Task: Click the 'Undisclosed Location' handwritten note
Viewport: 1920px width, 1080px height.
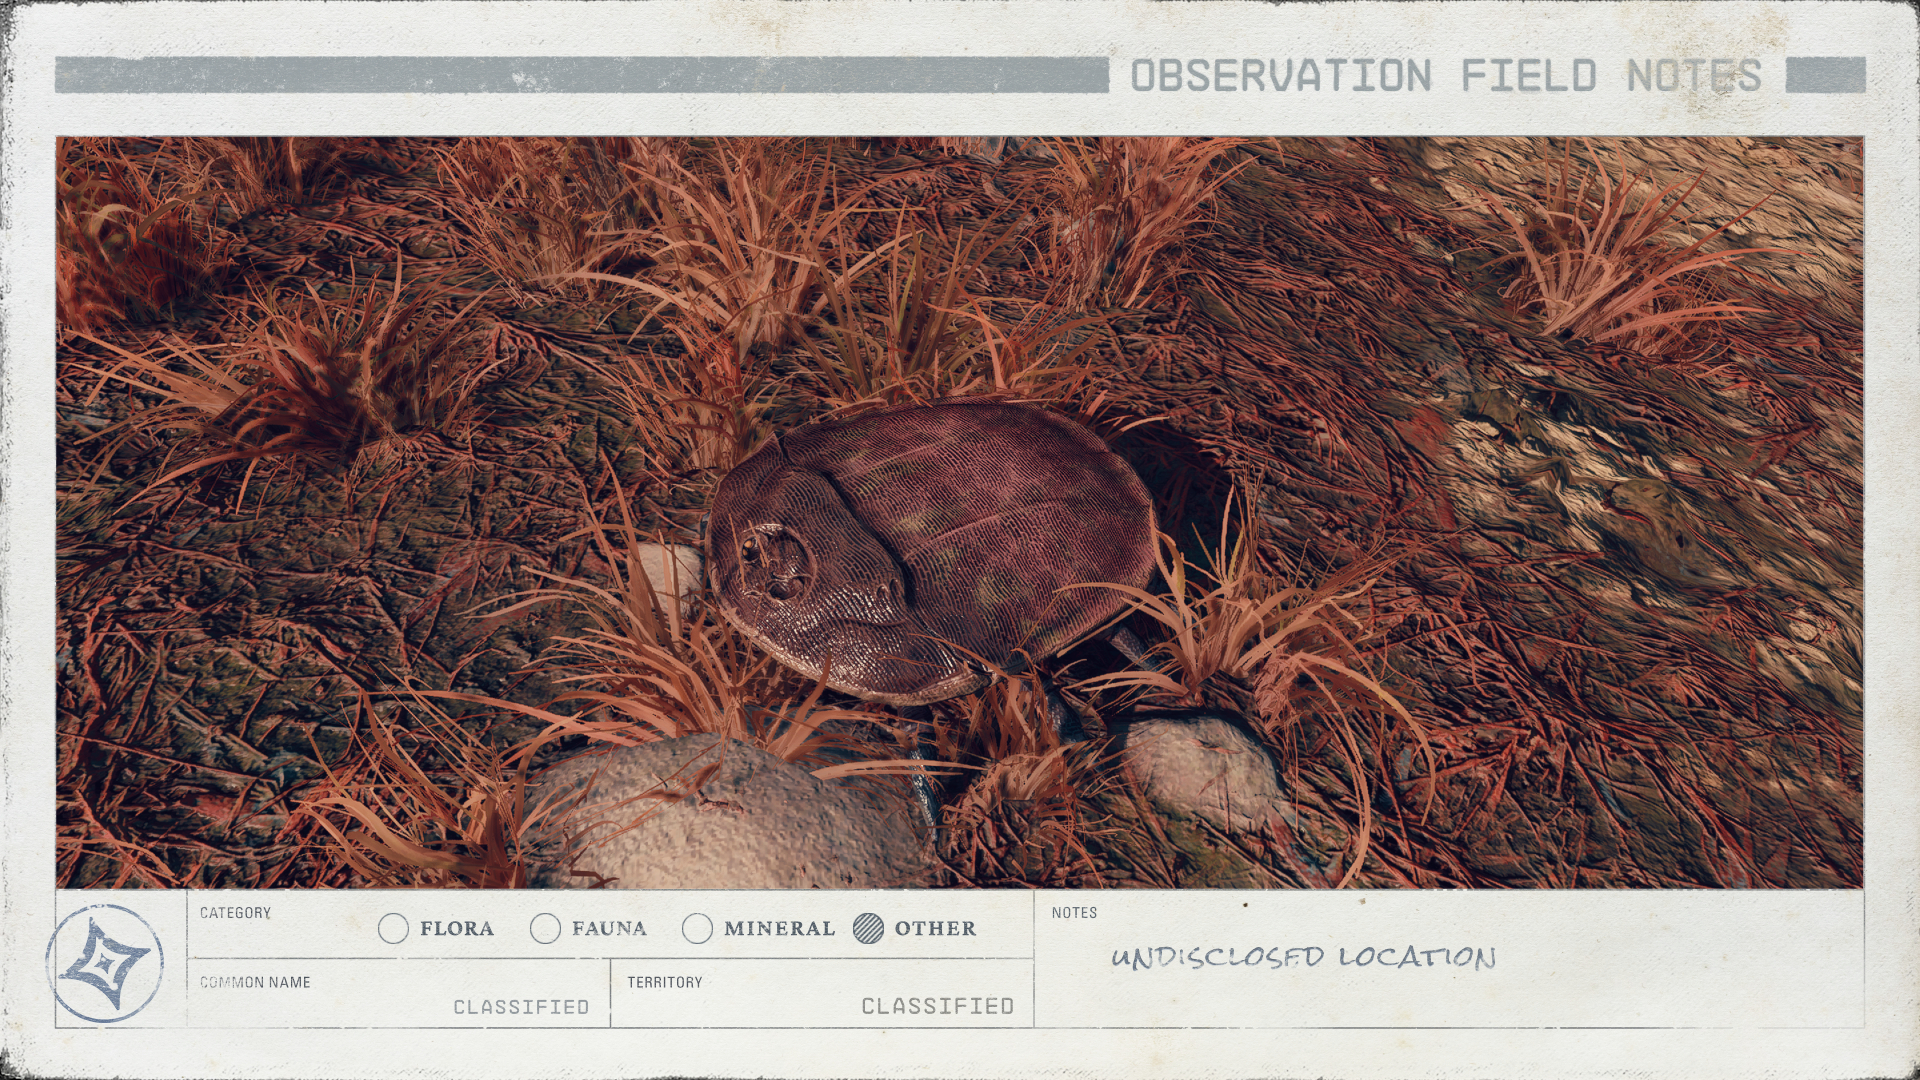Action: point(1303,957)
